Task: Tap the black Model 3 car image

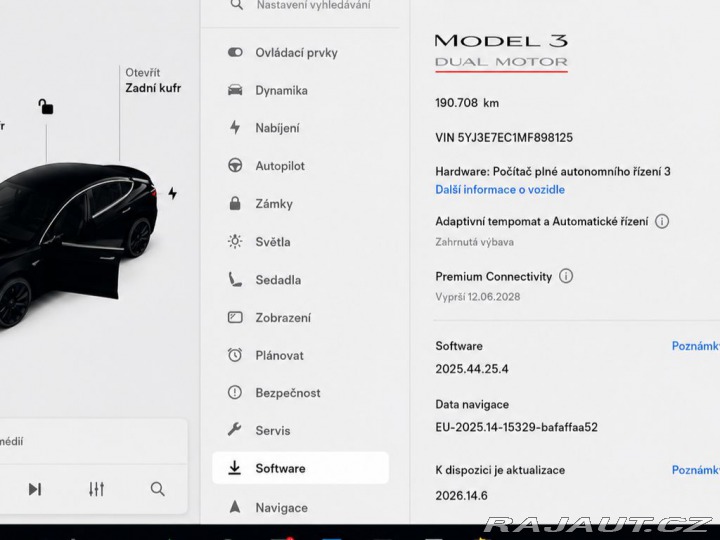Action: [x=76, y=243]
